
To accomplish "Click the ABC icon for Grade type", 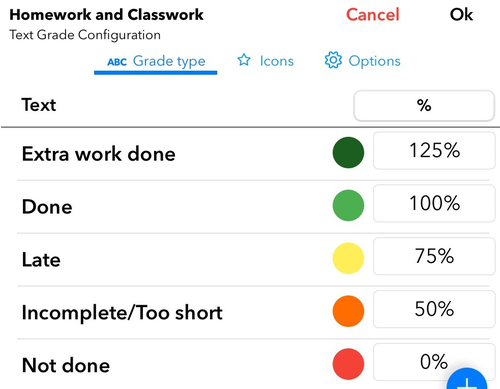I will [117, 62].
